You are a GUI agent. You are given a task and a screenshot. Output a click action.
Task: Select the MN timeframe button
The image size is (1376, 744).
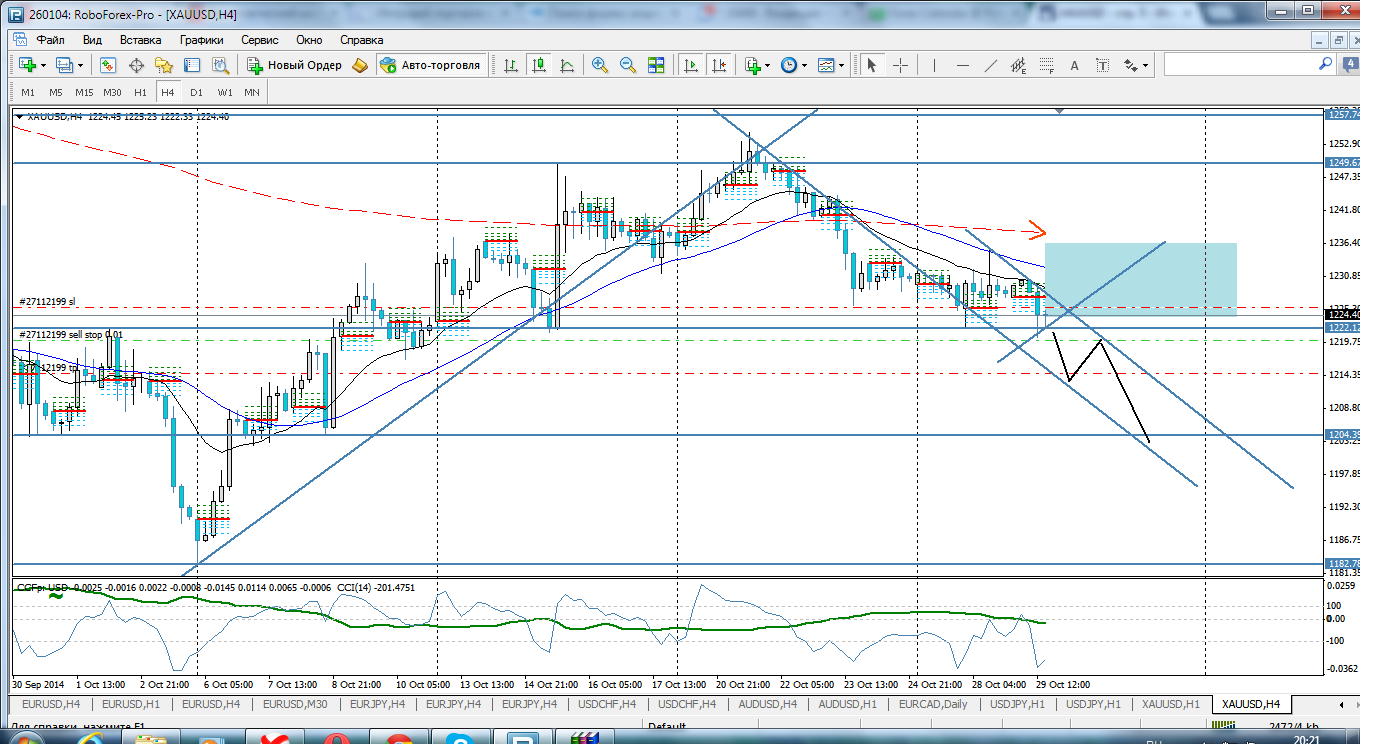pyautogui.click(x=252, y=92)
